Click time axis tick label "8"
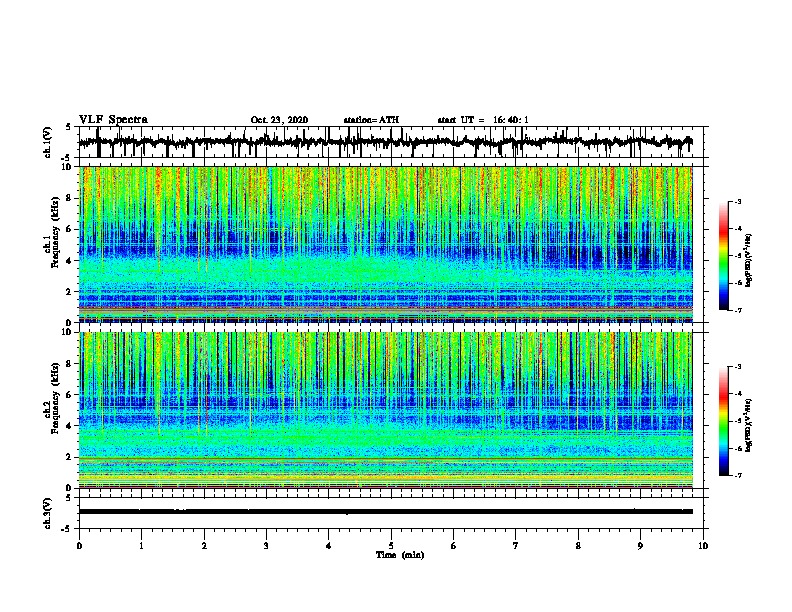Image resolution: width=792 pixels, height=612 pixels. click(x=578, y=546)
